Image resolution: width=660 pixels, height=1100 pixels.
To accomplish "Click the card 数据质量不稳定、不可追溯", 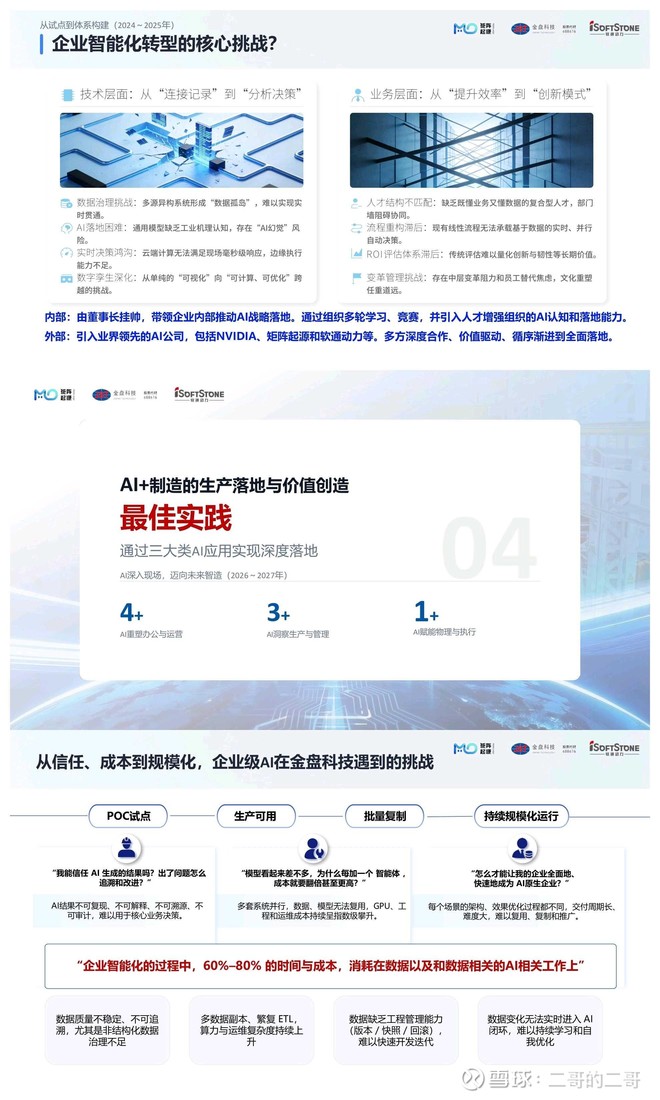I will pyautogui.click(x=107, y=1030).
